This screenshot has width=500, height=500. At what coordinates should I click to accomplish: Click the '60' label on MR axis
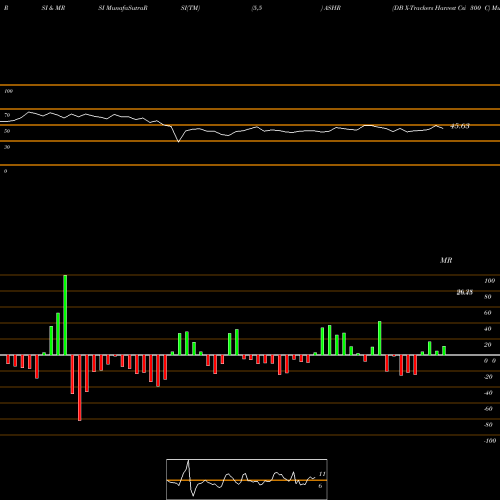[488, 313]
